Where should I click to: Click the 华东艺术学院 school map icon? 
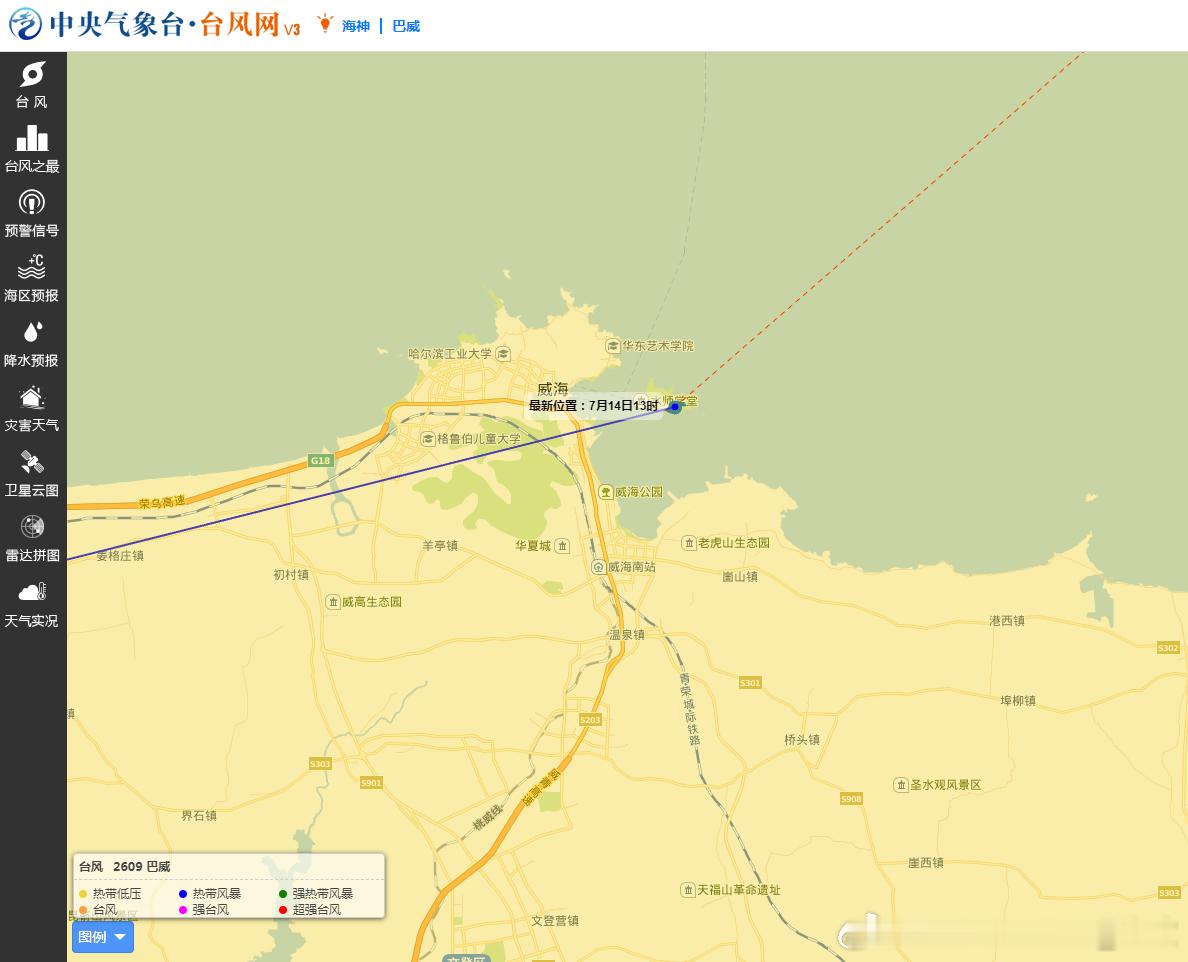click(x=613, y=346)
